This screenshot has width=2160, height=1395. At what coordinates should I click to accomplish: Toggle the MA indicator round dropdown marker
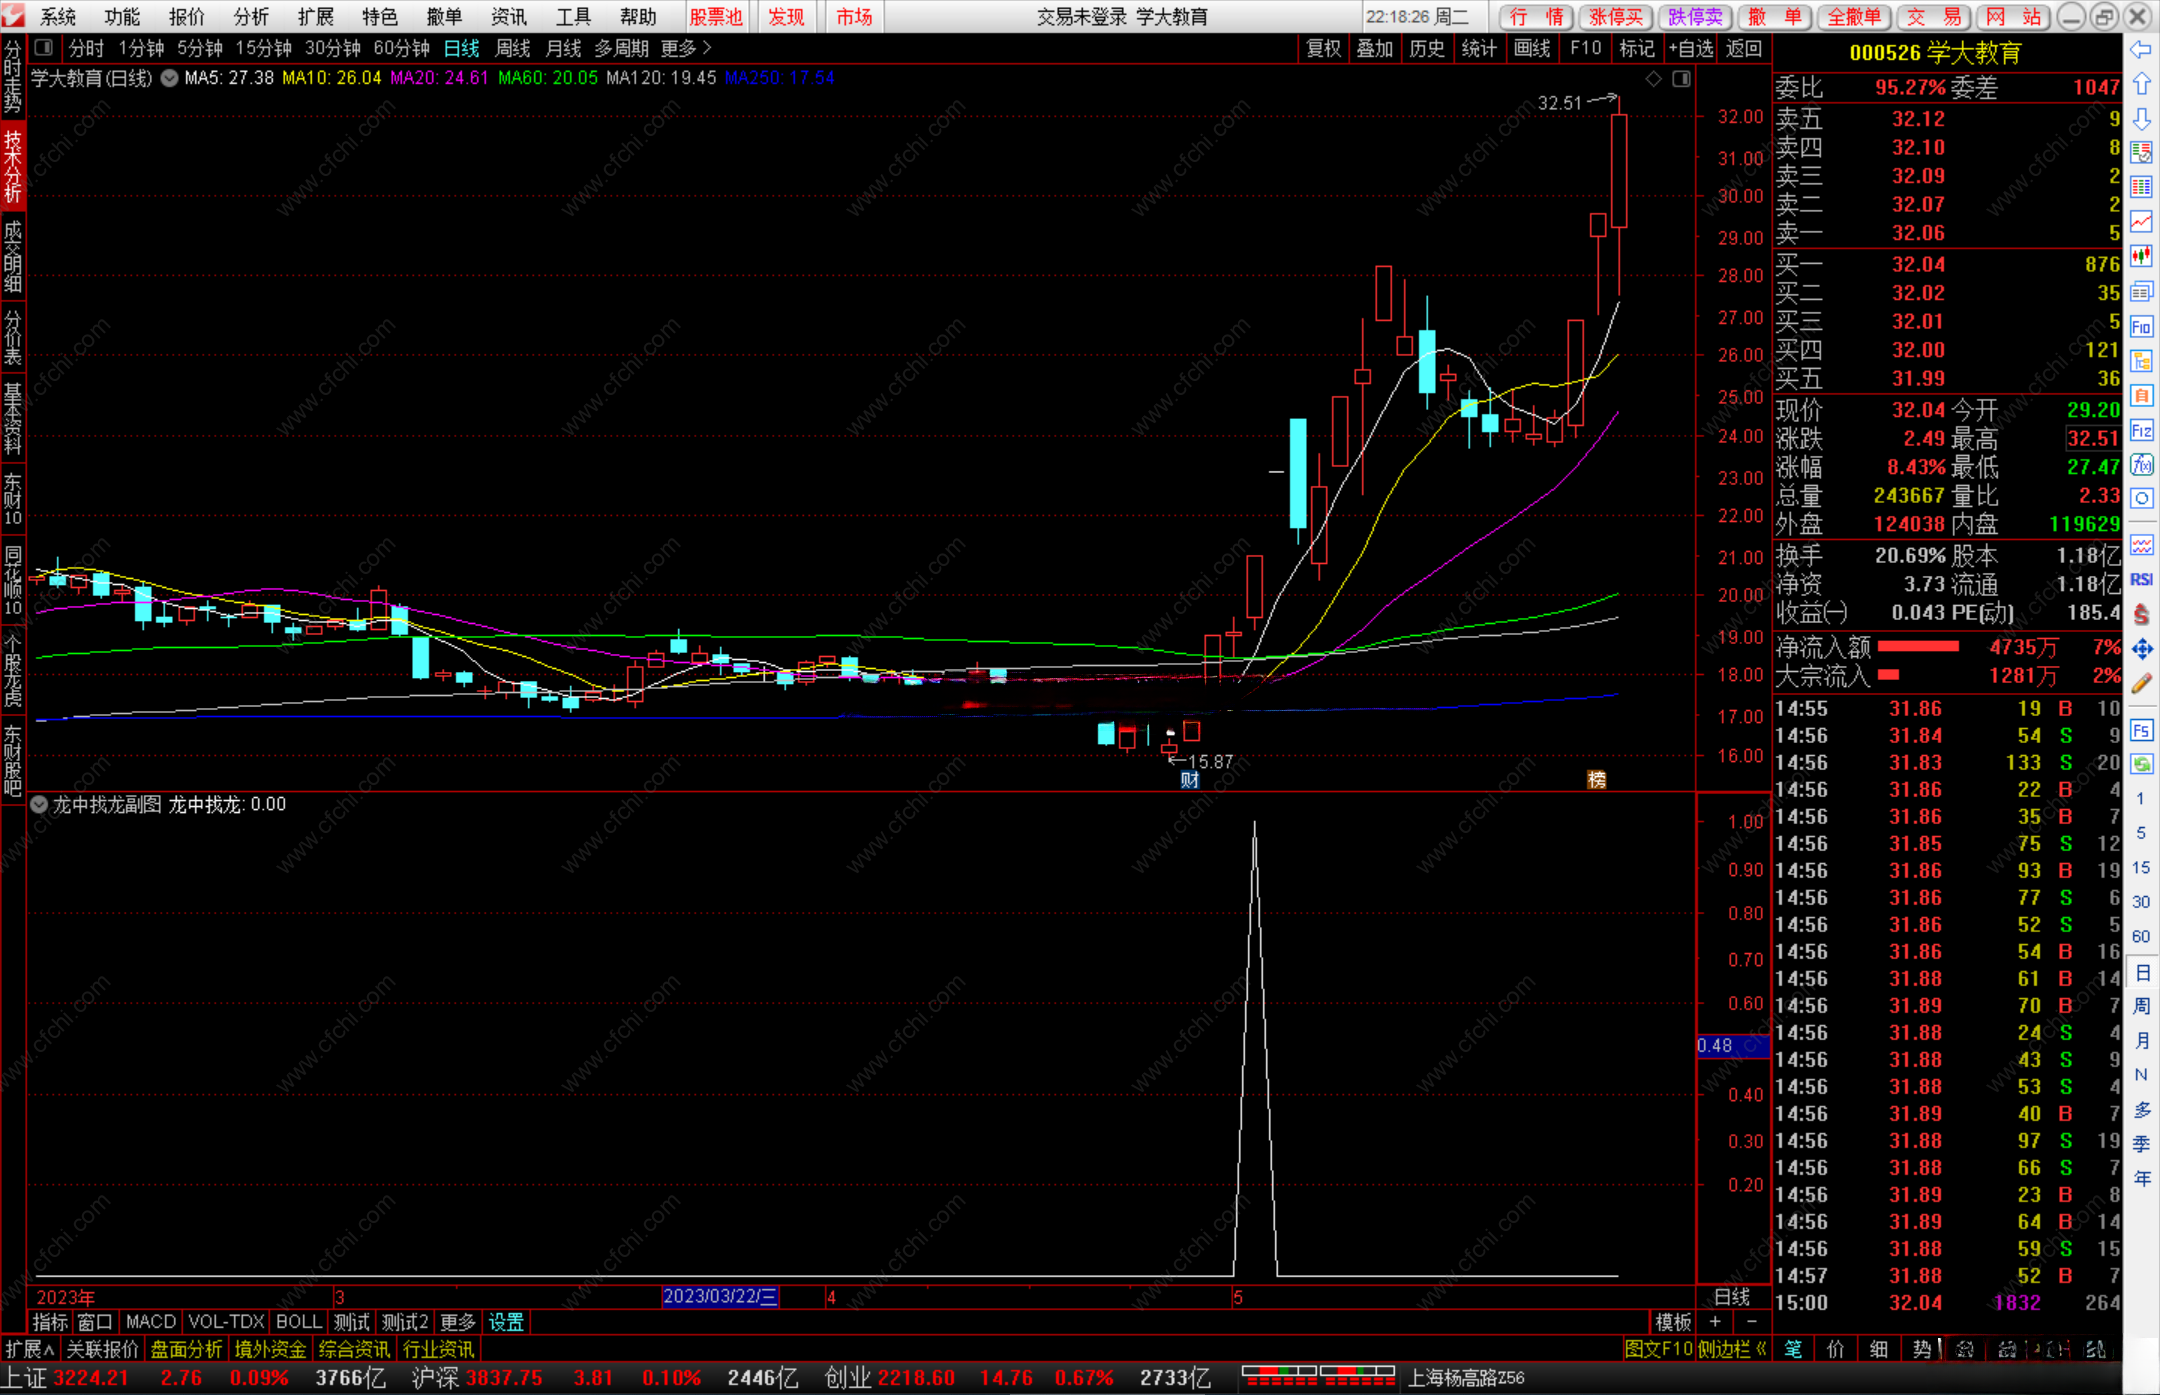[170, 78]
